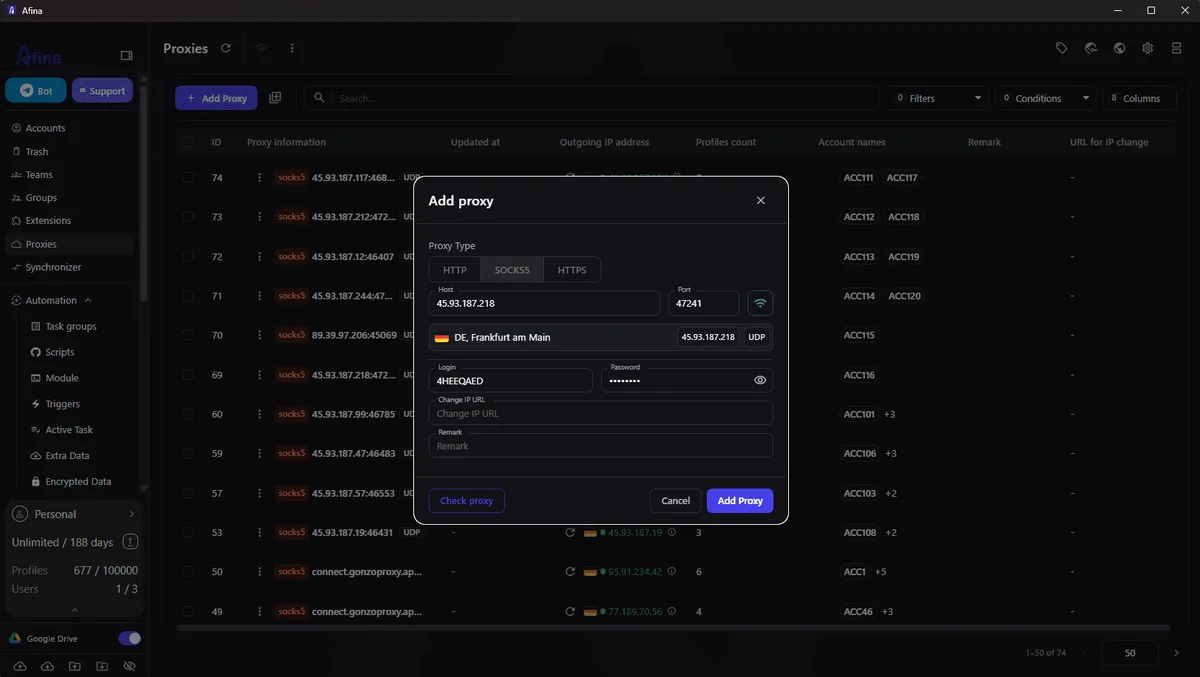Collapse the plan panel with up chevron
Image resolution: width=1200 pixels, height=677 pixels.
coord(74,609)
